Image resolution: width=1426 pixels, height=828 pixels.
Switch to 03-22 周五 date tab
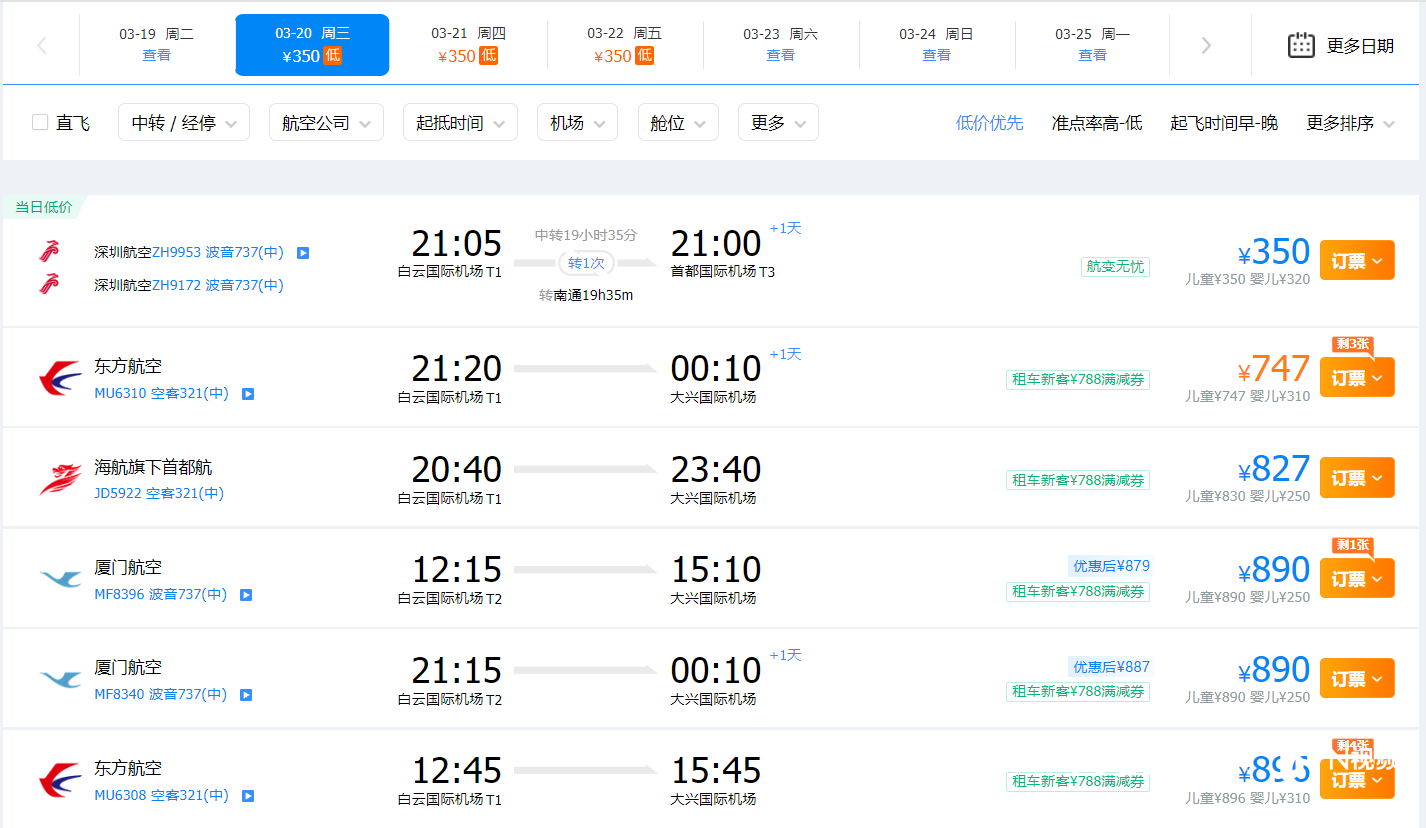point(624,45)
